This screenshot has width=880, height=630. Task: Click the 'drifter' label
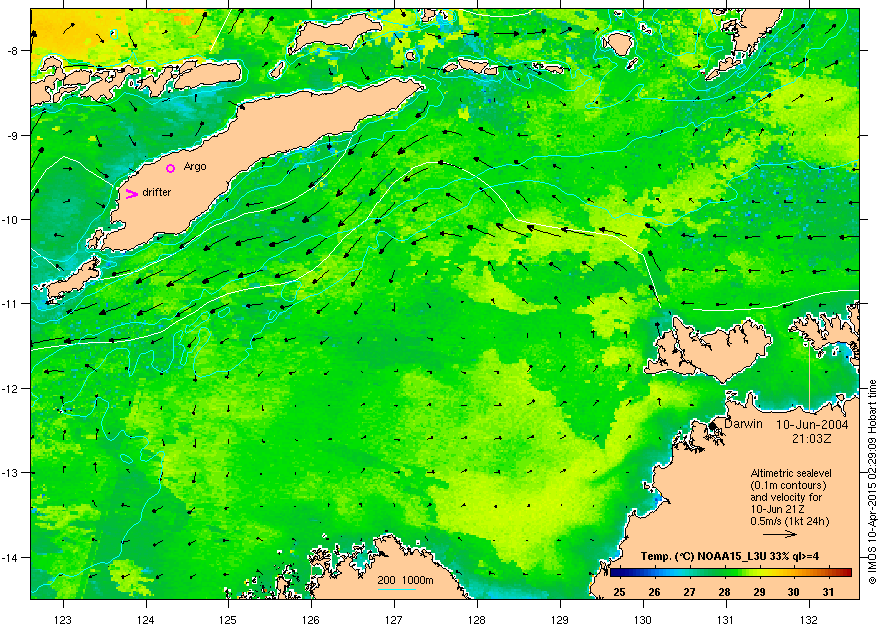pyautogui.click(x=157, y=192)
